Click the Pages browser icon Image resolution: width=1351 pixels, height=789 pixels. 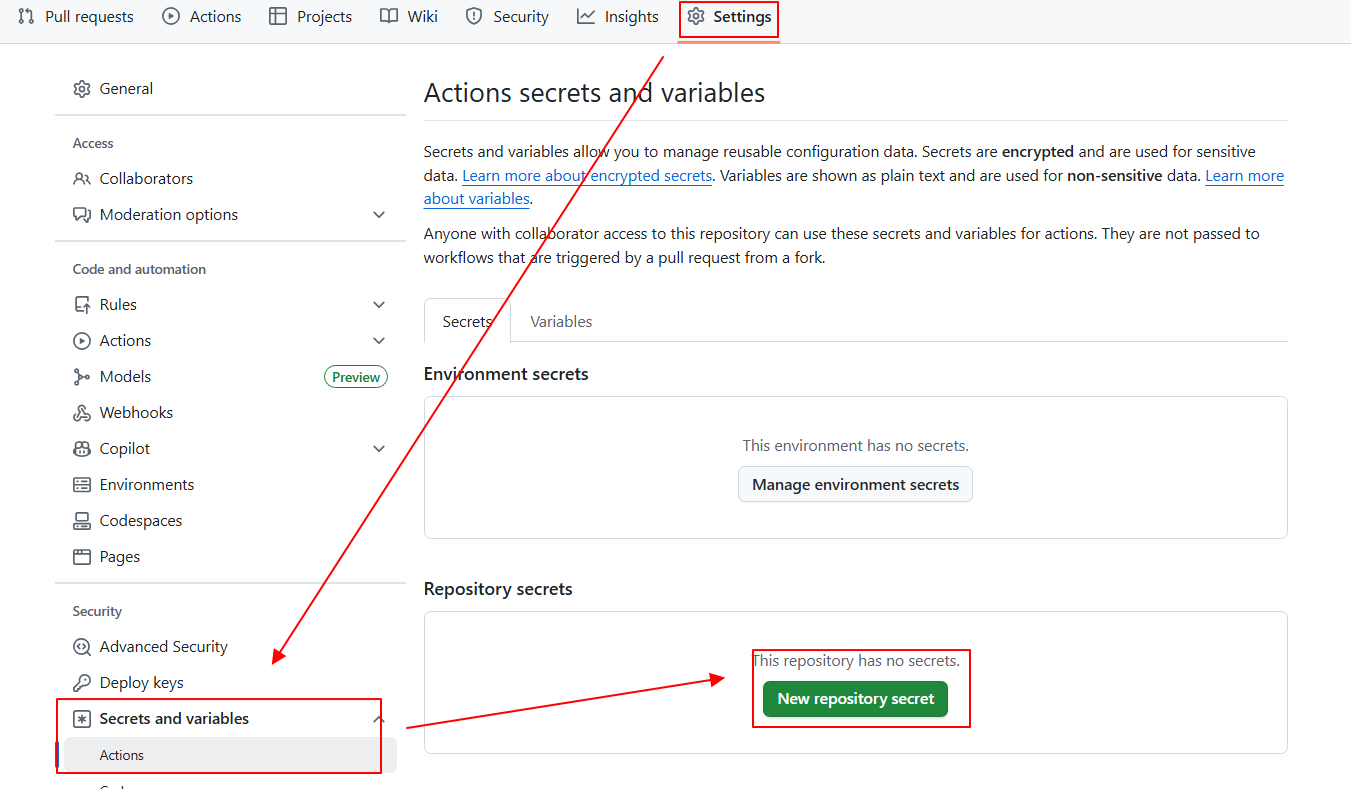click(x=82, y=557)
